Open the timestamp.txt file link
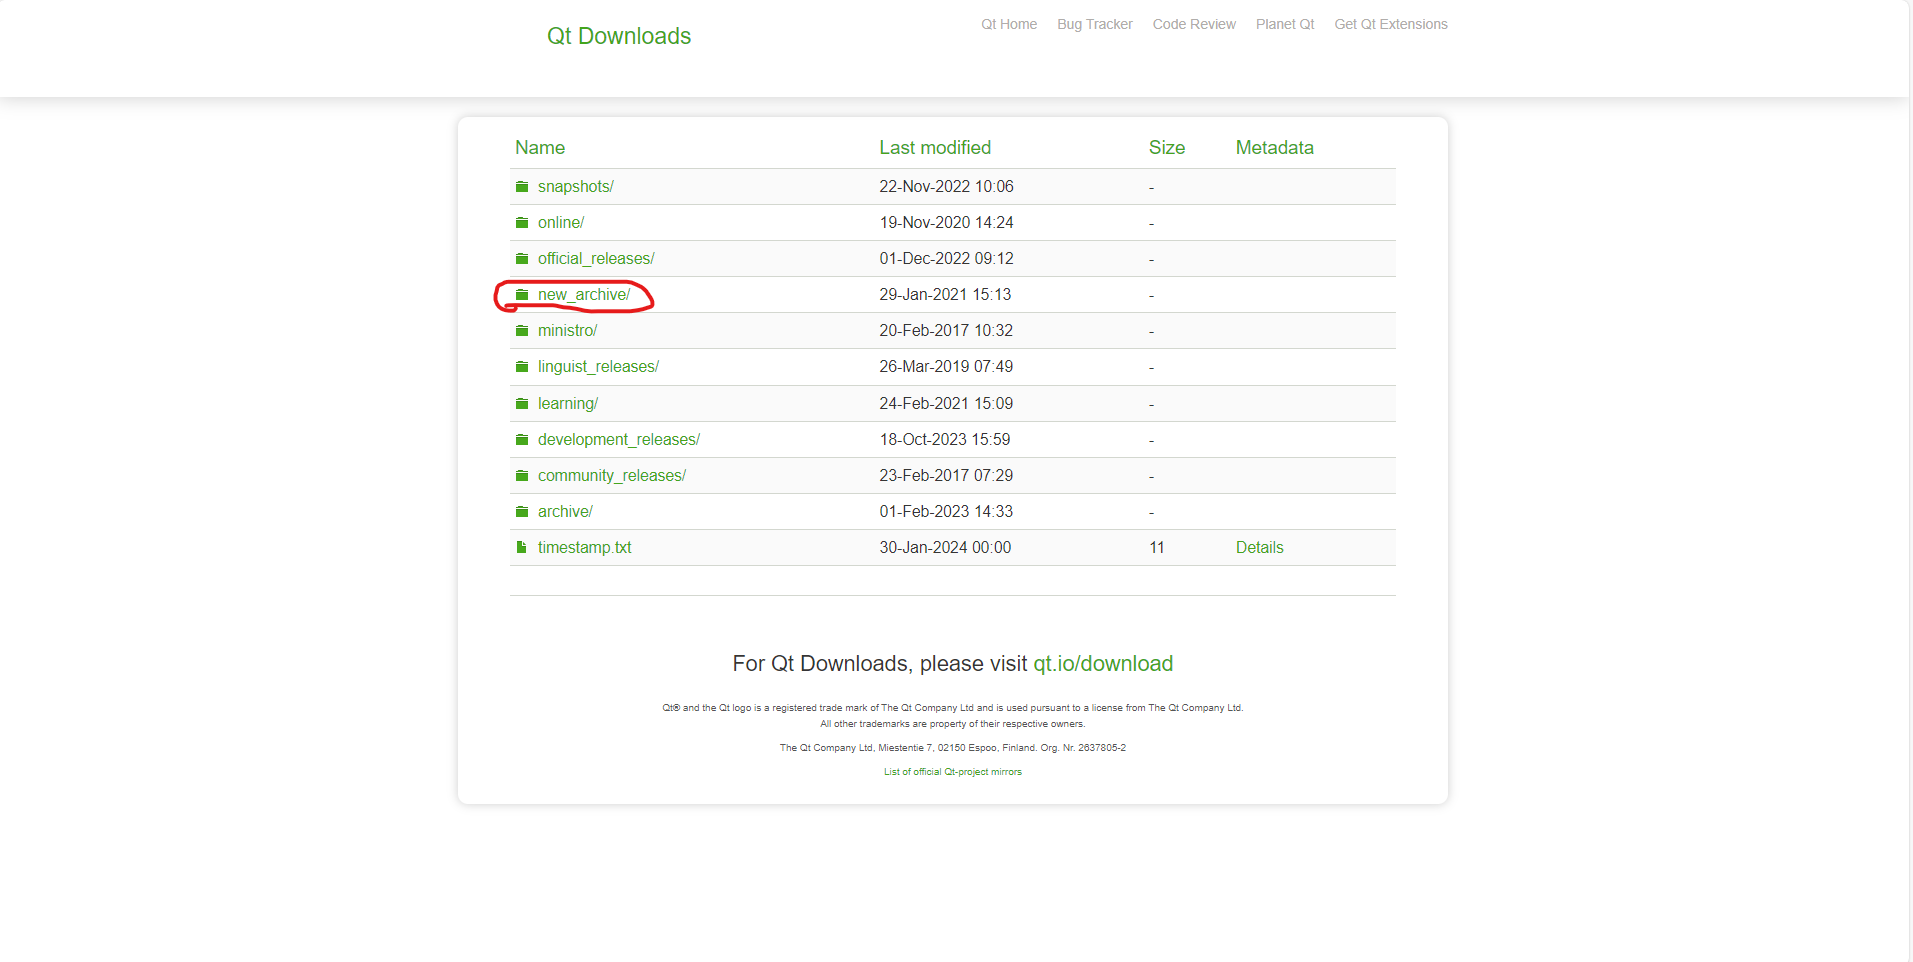Viewport: 1913px width, 962px height. pyautogui.click(x=585, y=548)
